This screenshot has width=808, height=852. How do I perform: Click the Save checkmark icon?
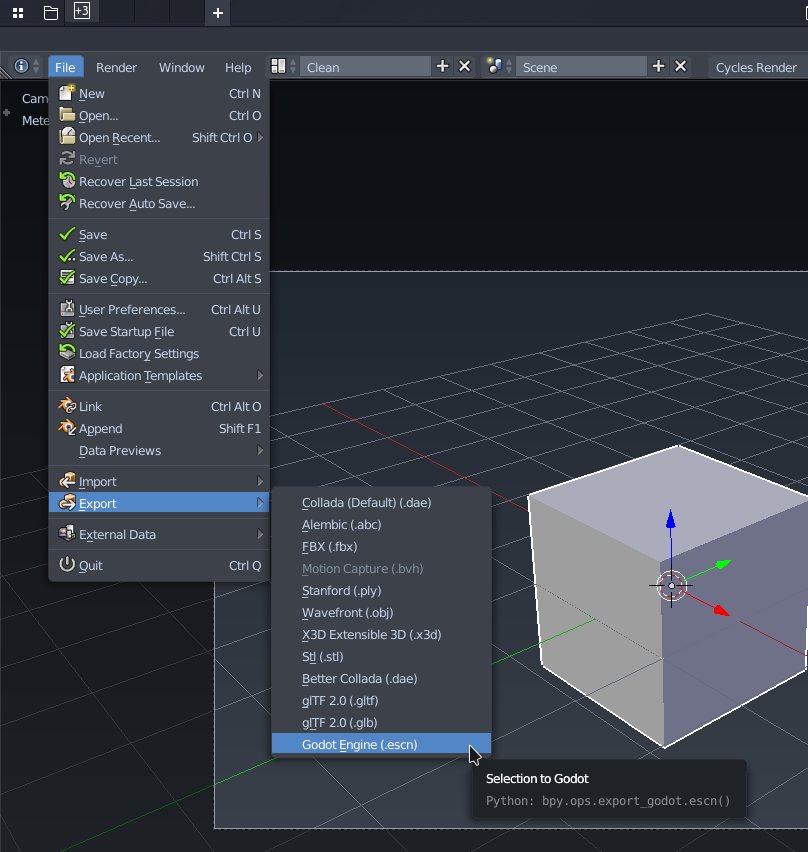pos(67,234)
